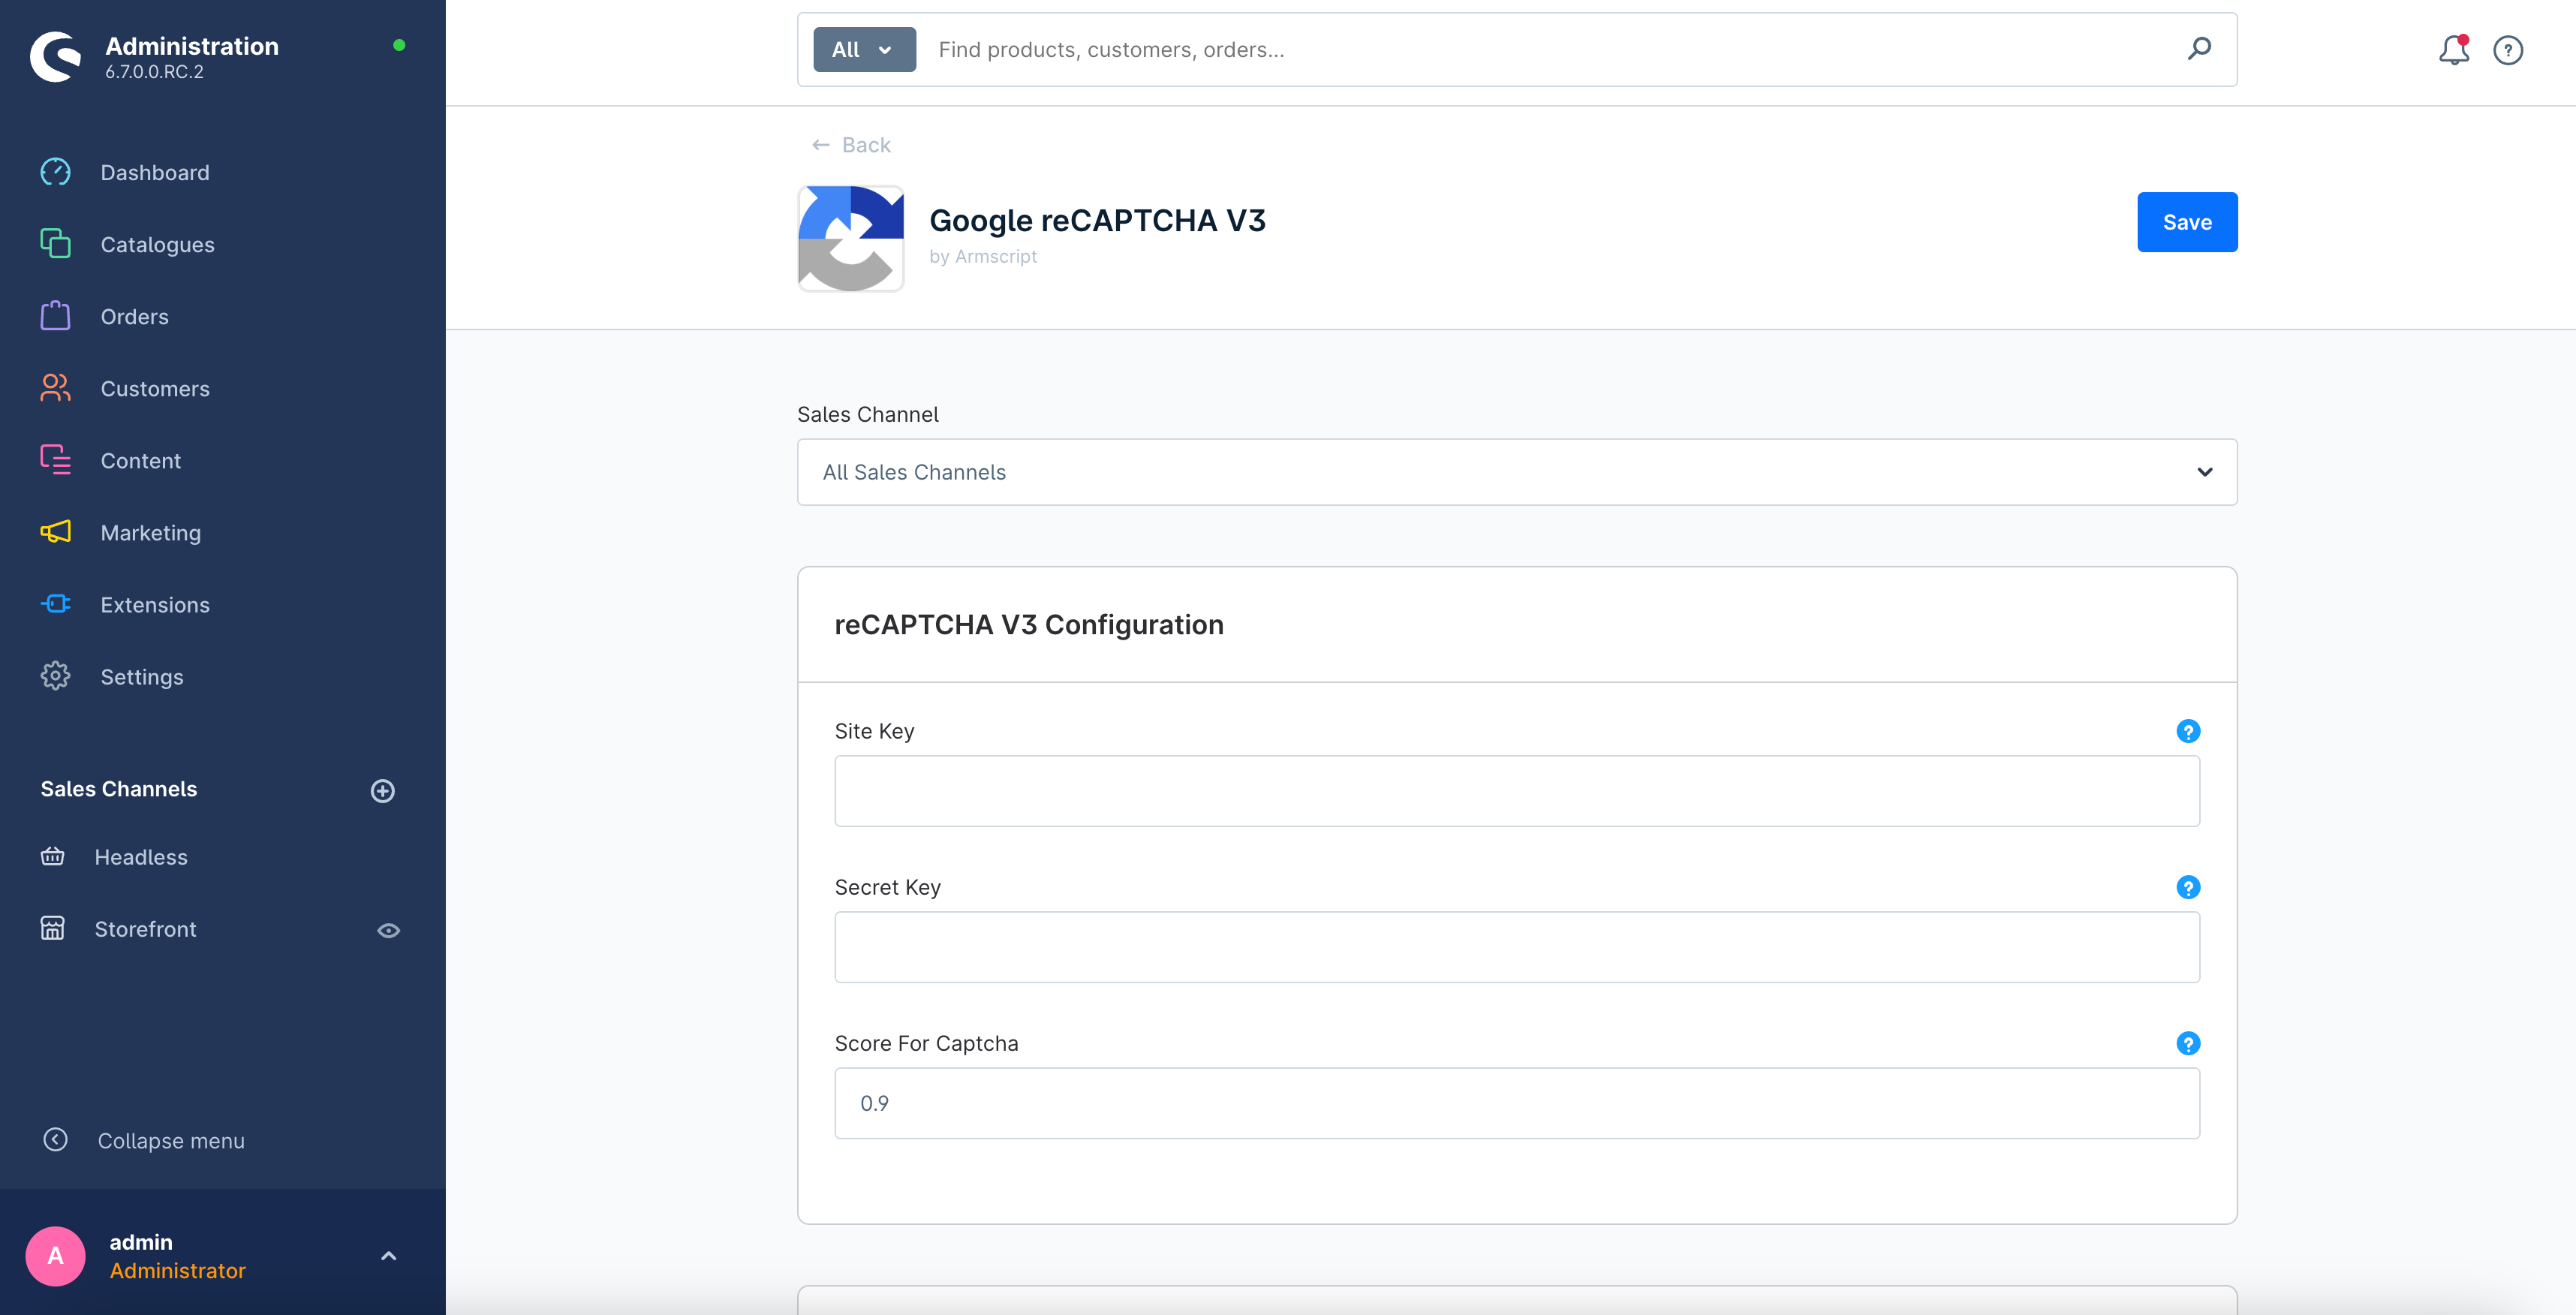This screenshot has height=1315, width=2576.
Task: Open the Extensions menu
Action: 155,604
